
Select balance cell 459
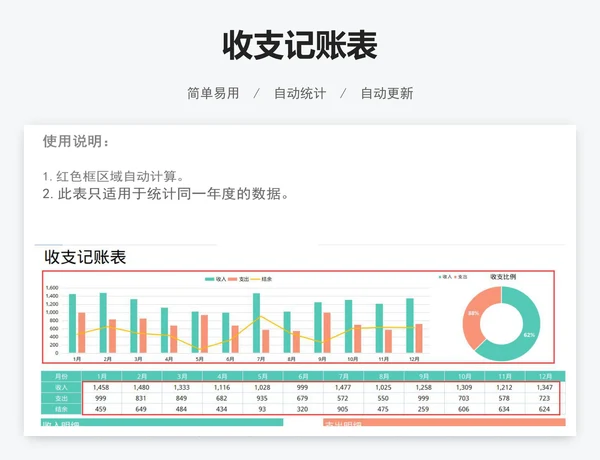tap(101, 409)
